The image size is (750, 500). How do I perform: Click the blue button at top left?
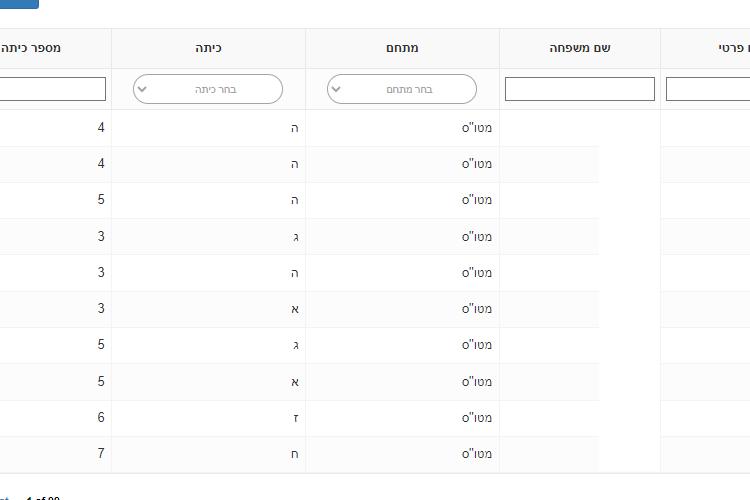[19, 4]
